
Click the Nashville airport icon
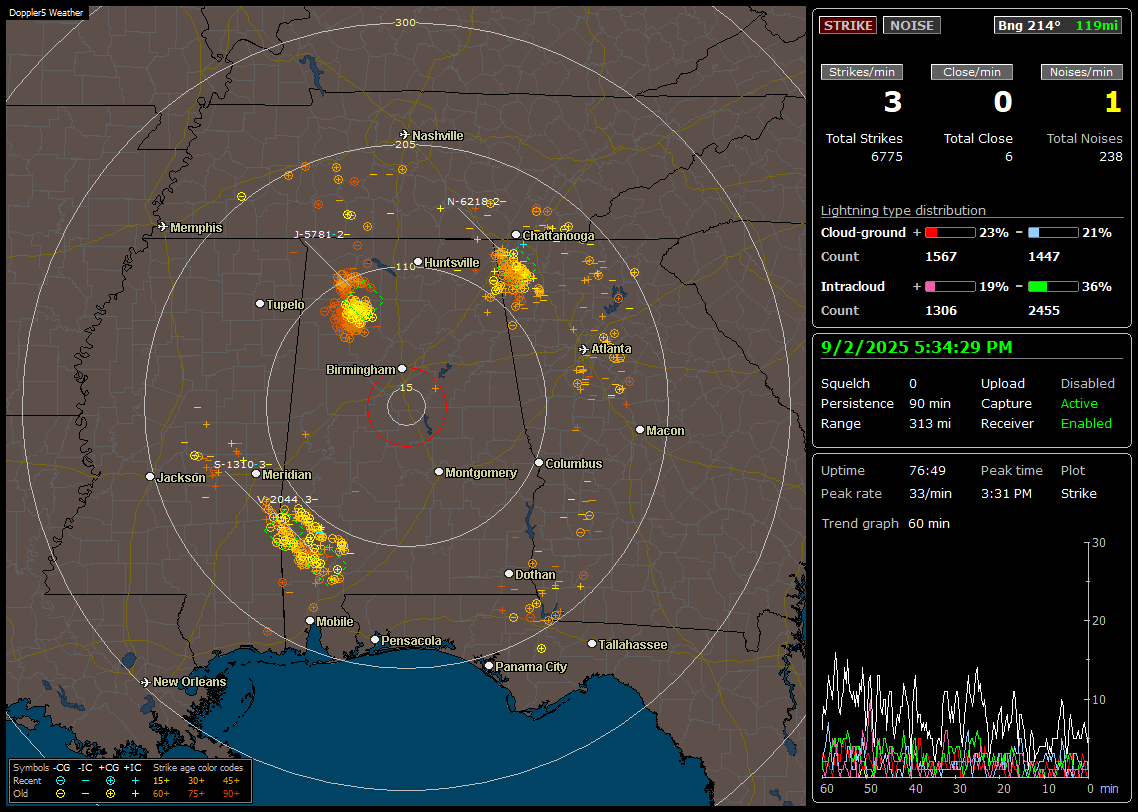pos(404,135)
